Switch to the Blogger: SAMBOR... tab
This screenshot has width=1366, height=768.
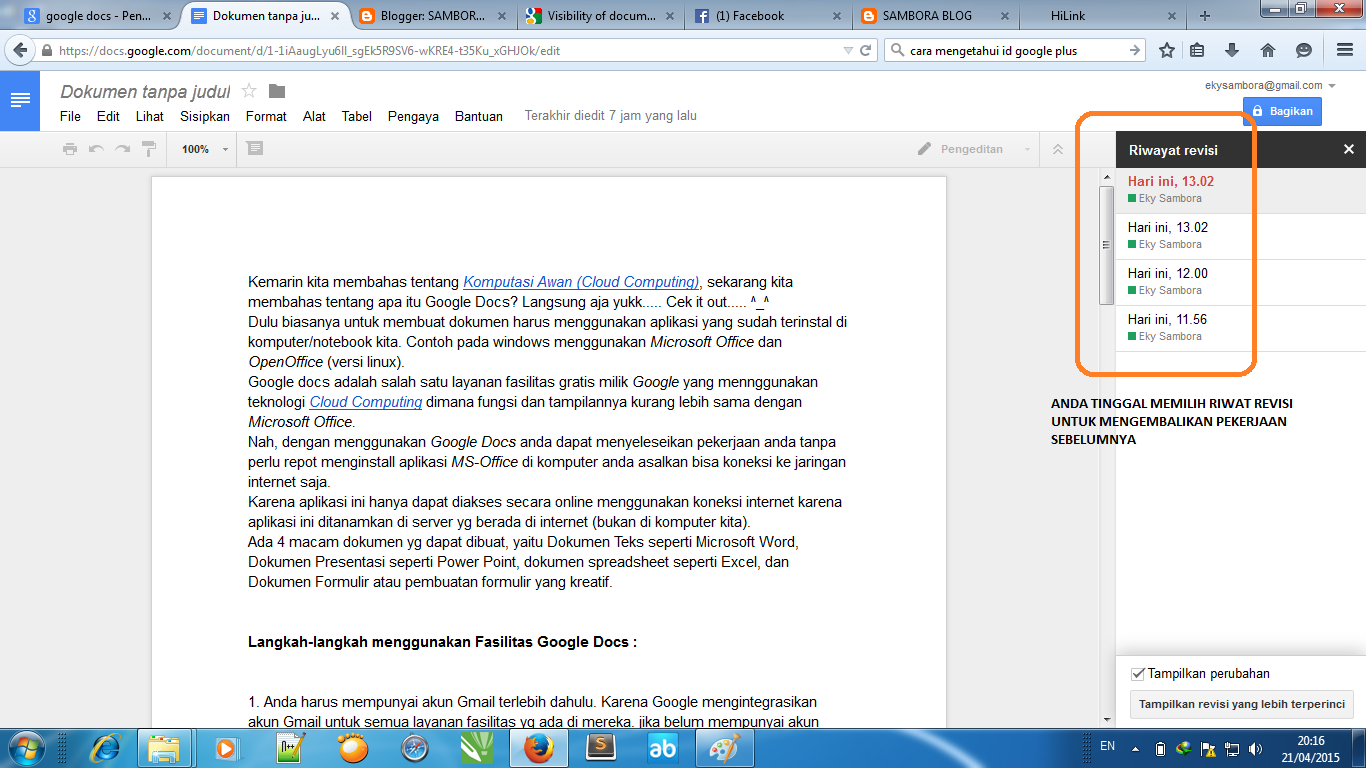432,16
